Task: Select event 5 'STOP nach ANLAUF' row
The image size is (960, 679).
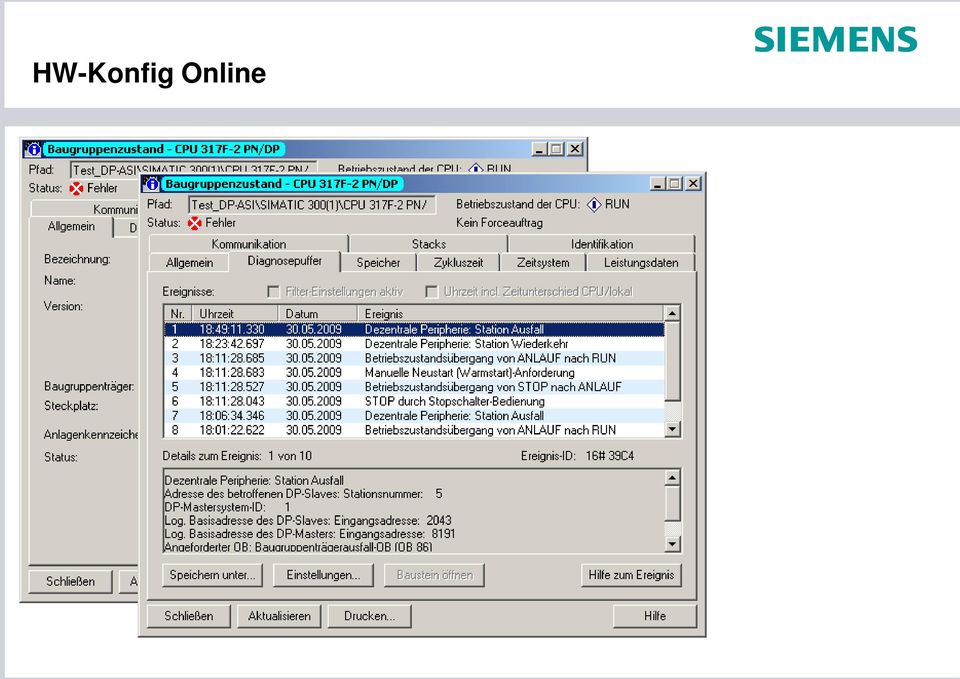Action: (414, 387)
